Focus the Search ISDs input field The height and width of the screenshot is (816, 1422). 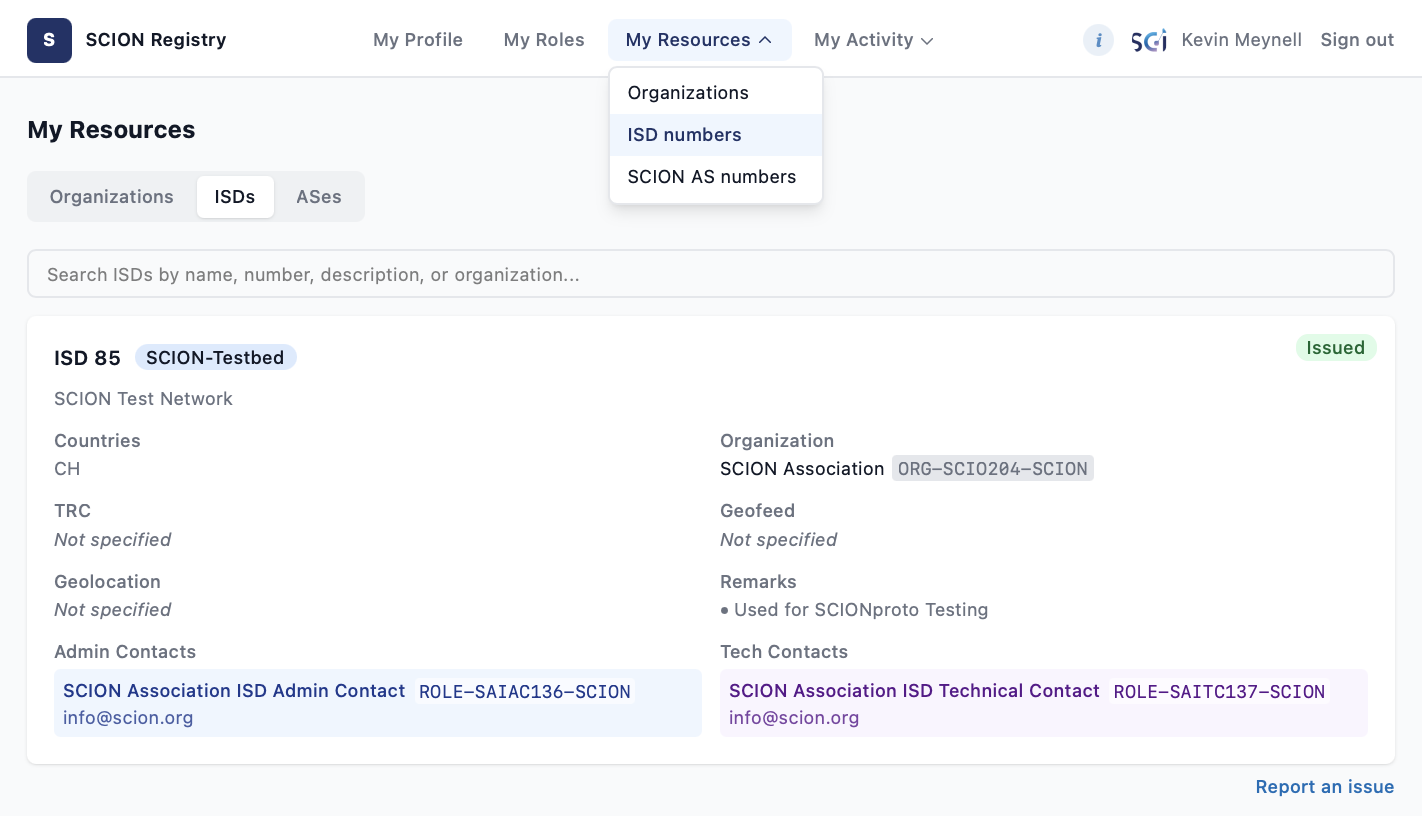(x=710, y=274)
